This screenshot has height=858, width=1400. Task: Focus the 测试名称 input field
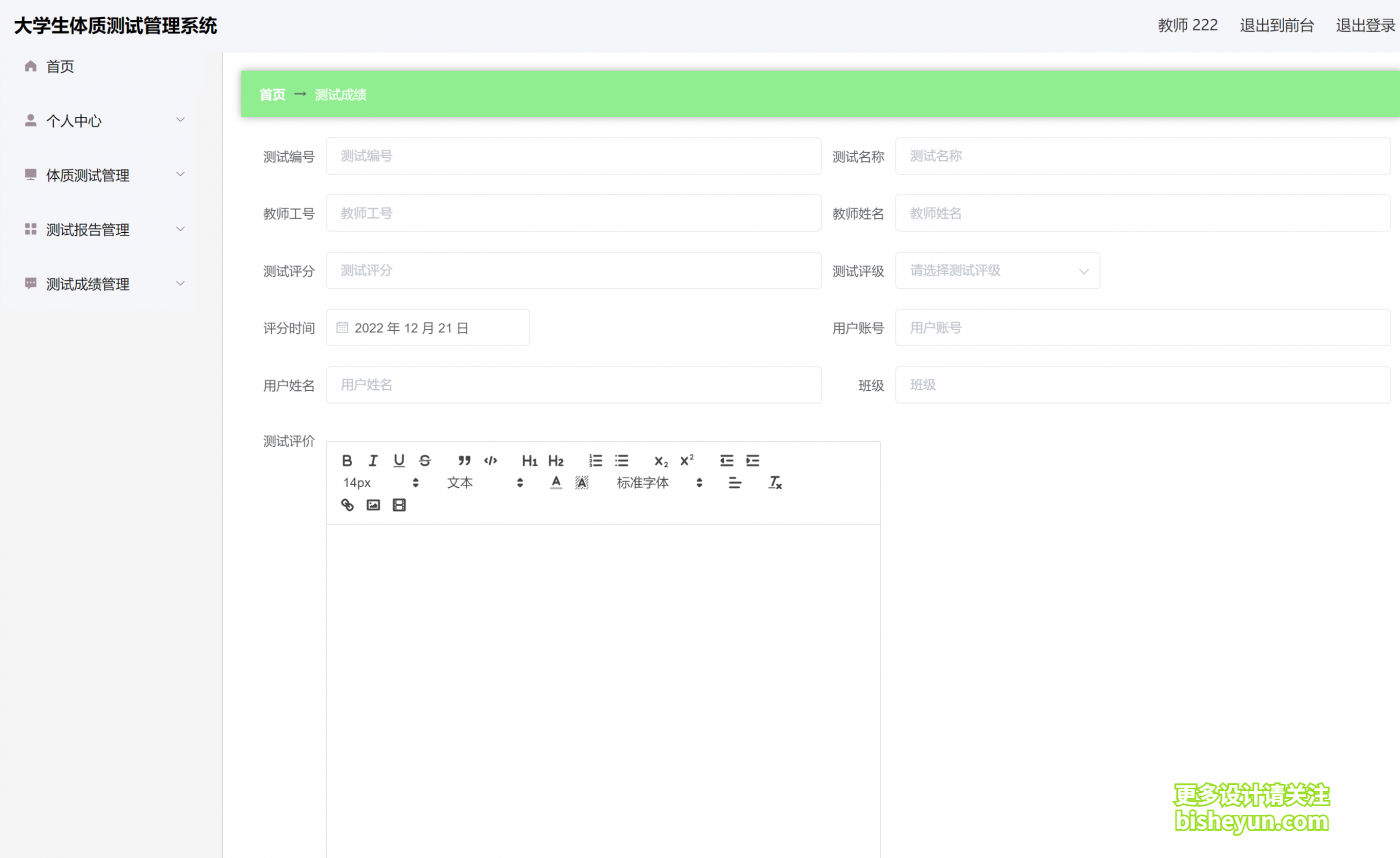tap(1143, 156)
